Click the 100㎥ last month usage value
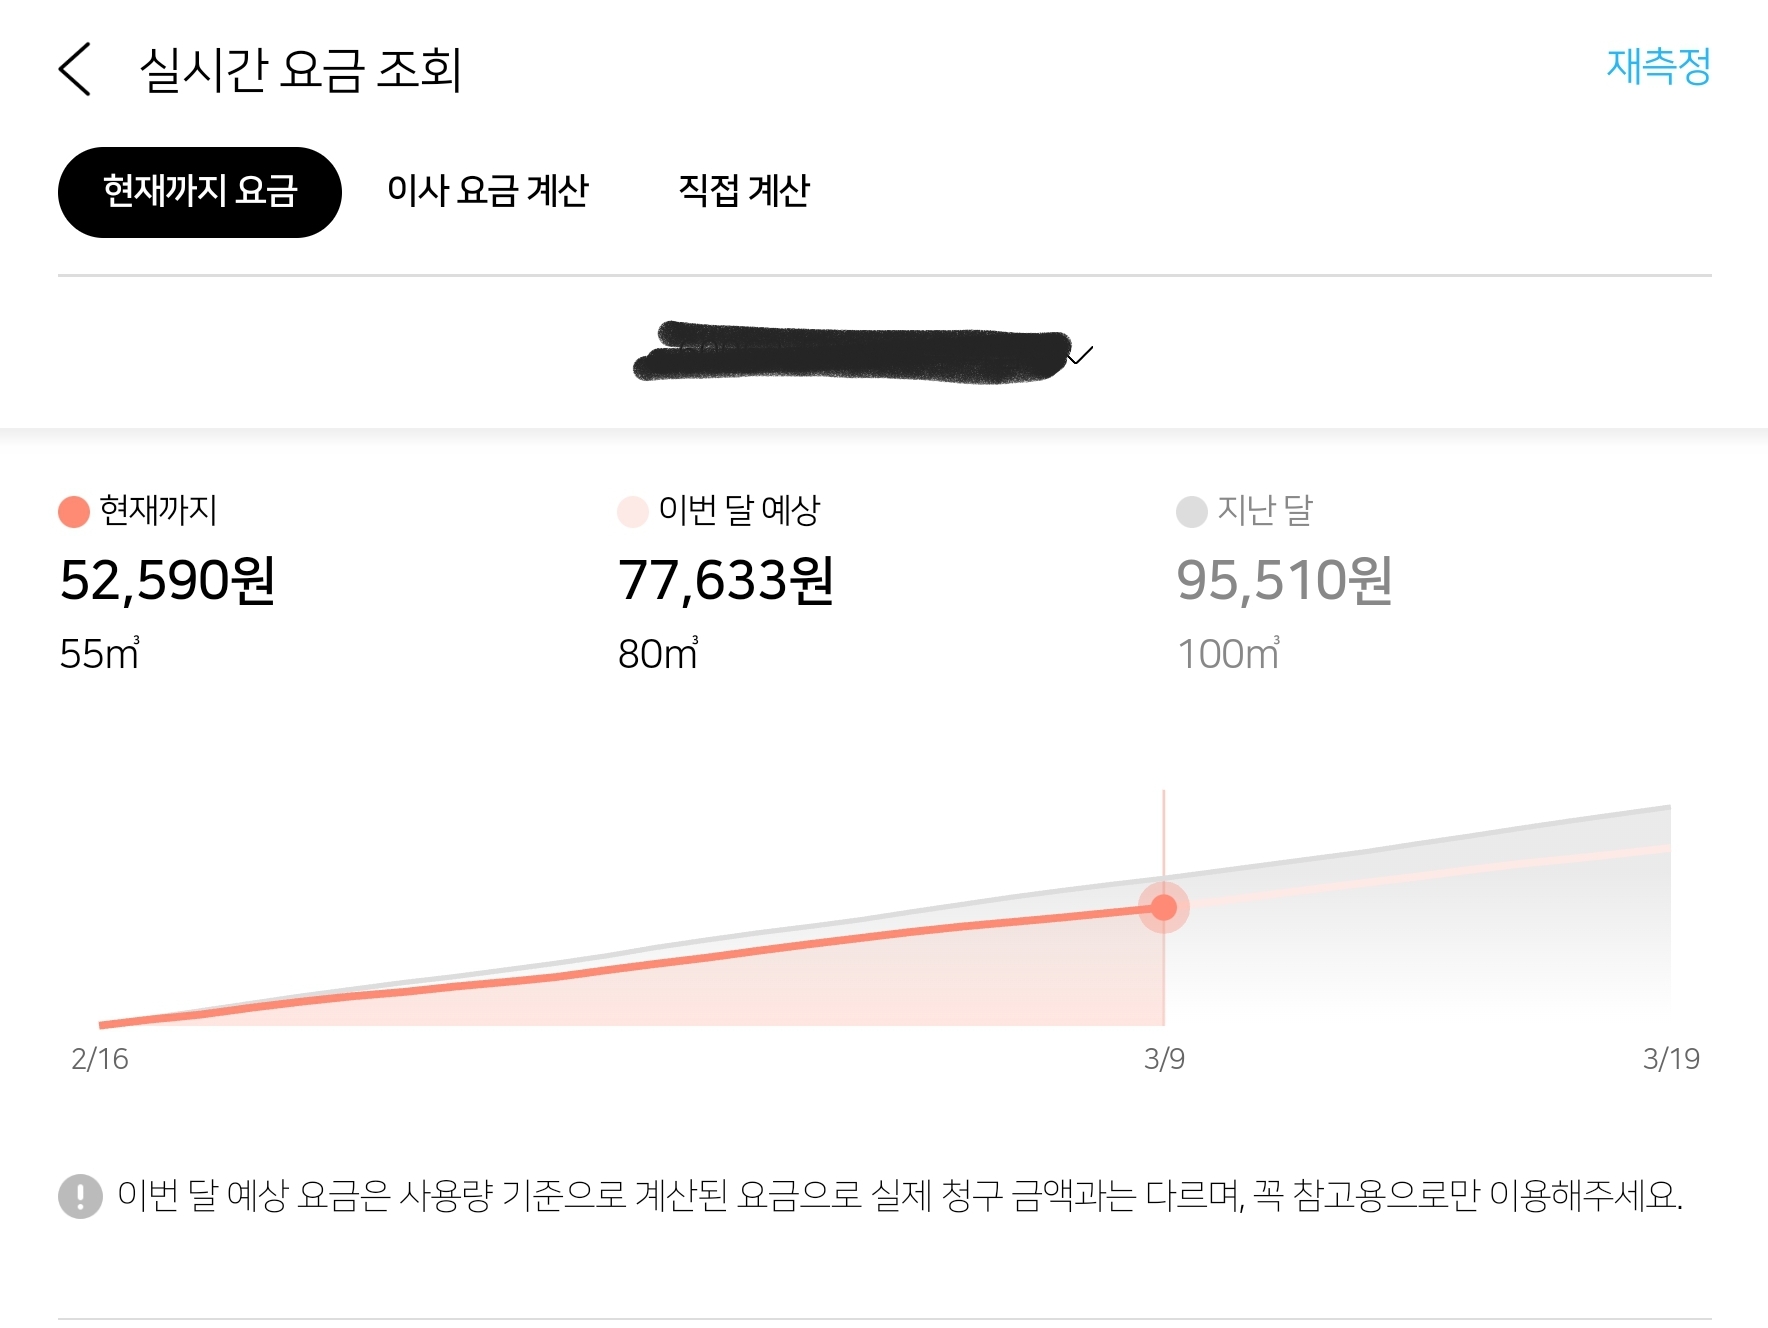Viewport: 1768px width, 1328px height. pos(1228,654)
